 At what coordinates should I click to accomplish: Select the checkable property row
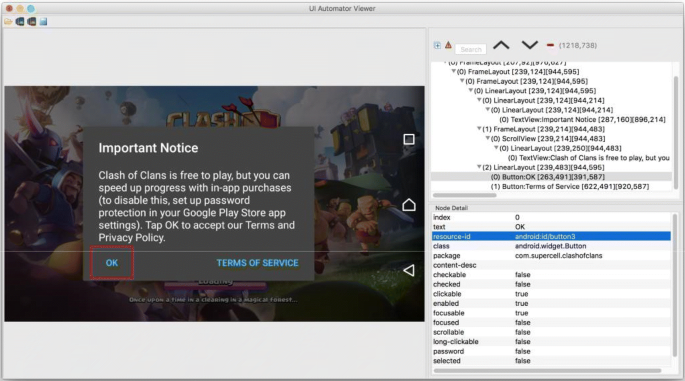[x=551, y=275]
